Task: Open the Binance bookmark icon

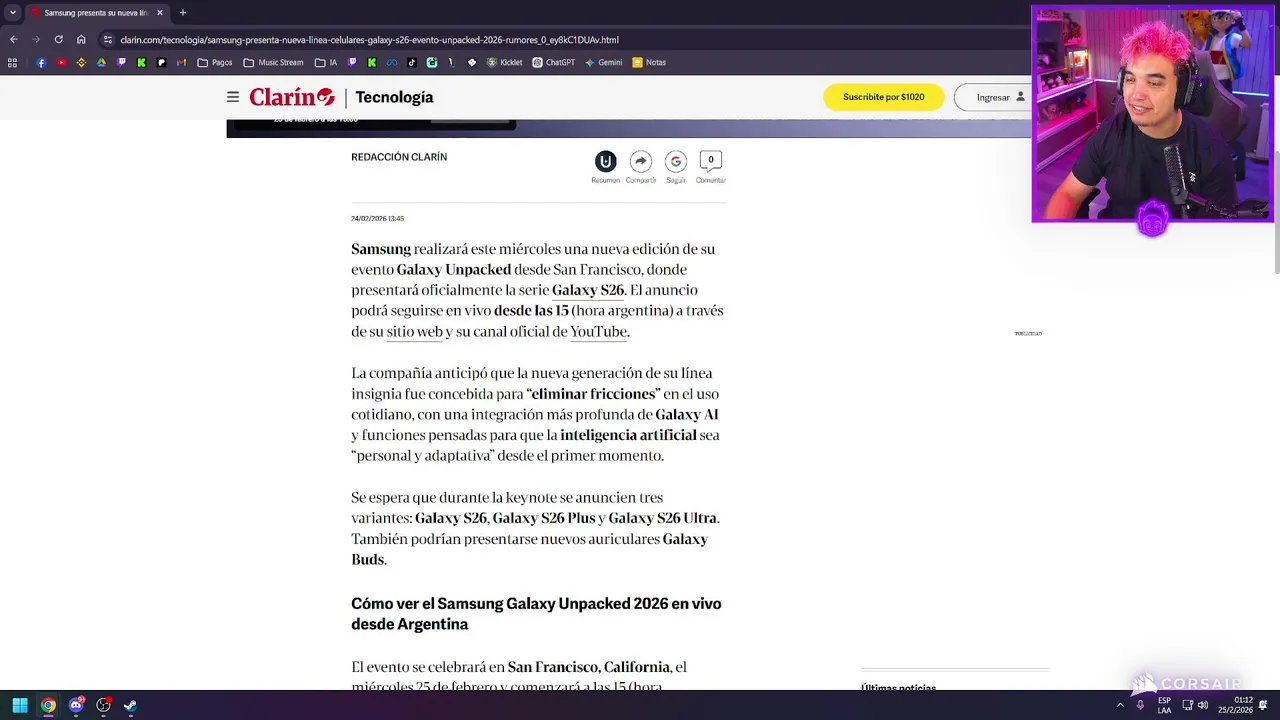Action: coord(81,62)
